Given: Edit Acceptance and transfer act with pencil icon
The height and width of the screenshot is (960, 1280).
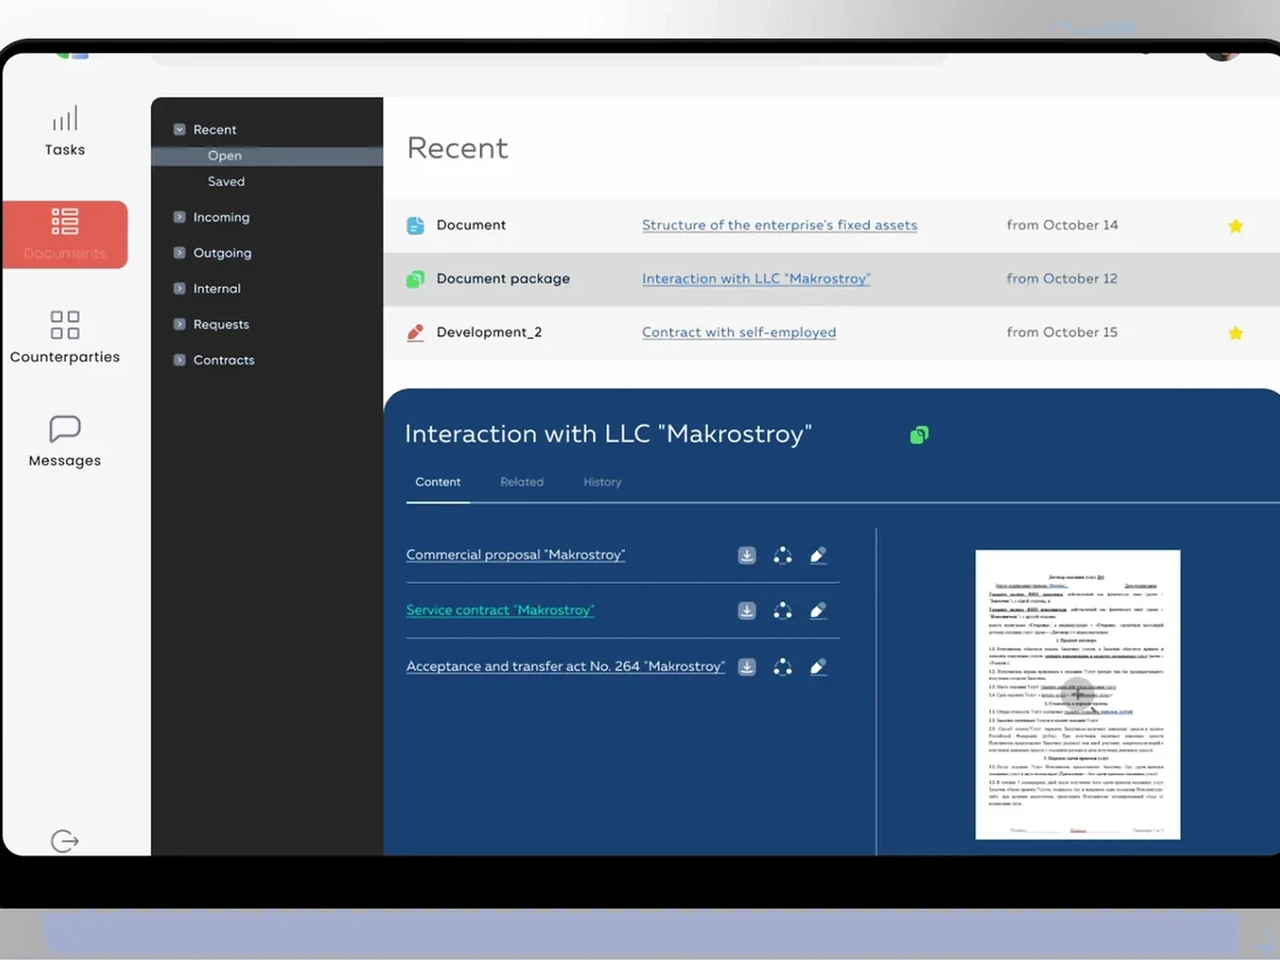Looking at the screenshot, I should [818, 667].
